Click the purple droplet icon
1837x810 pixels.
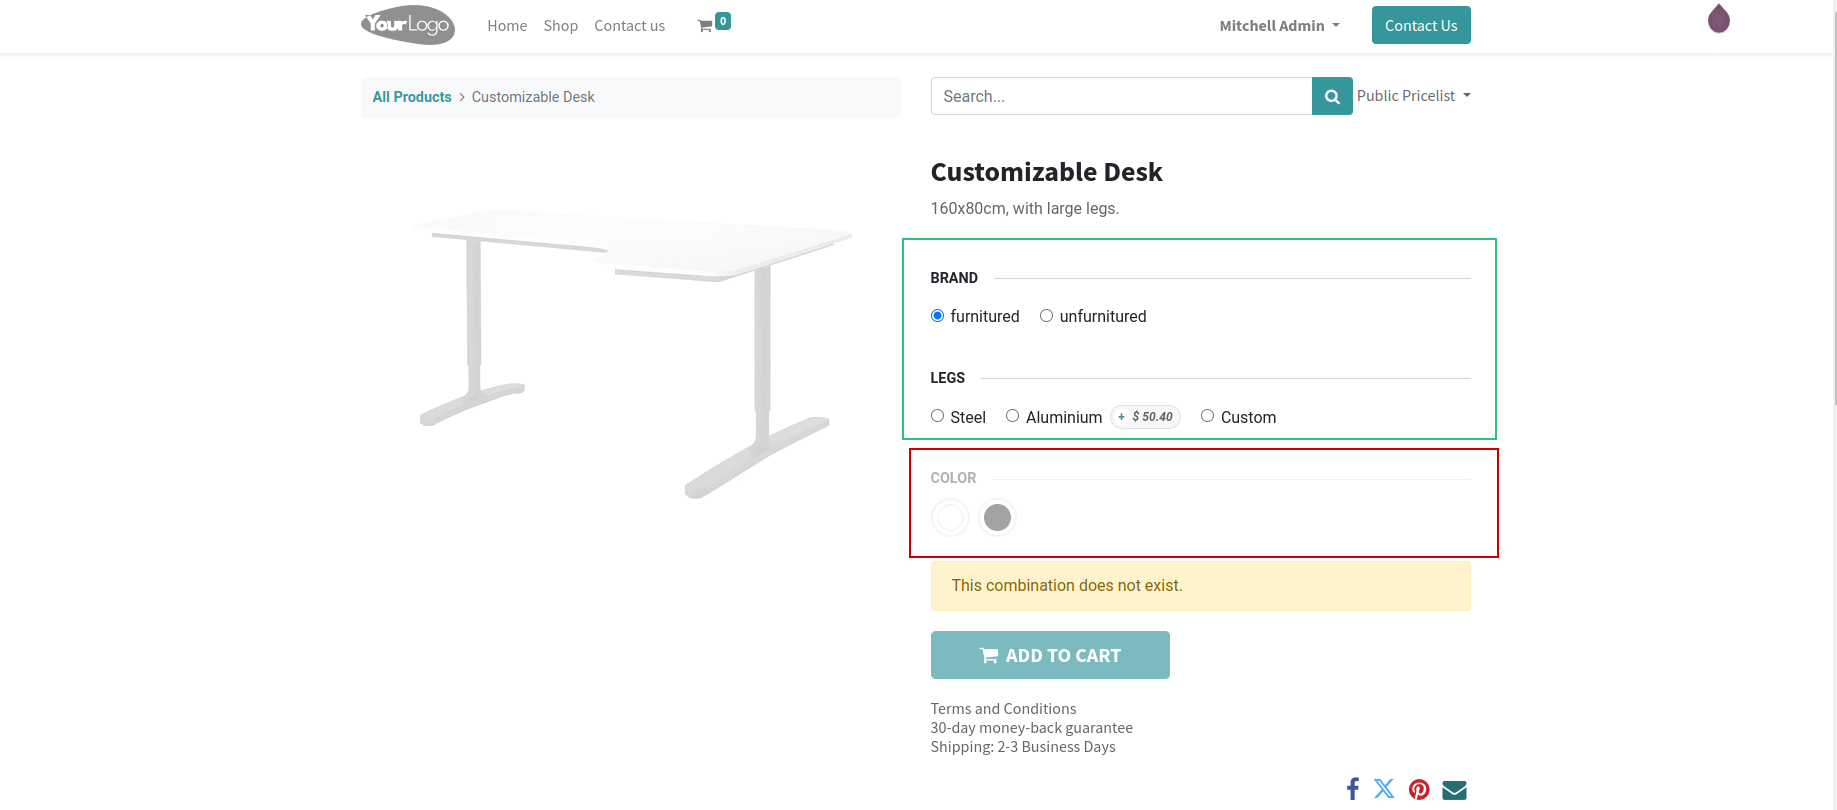(x=1718, y=19)
